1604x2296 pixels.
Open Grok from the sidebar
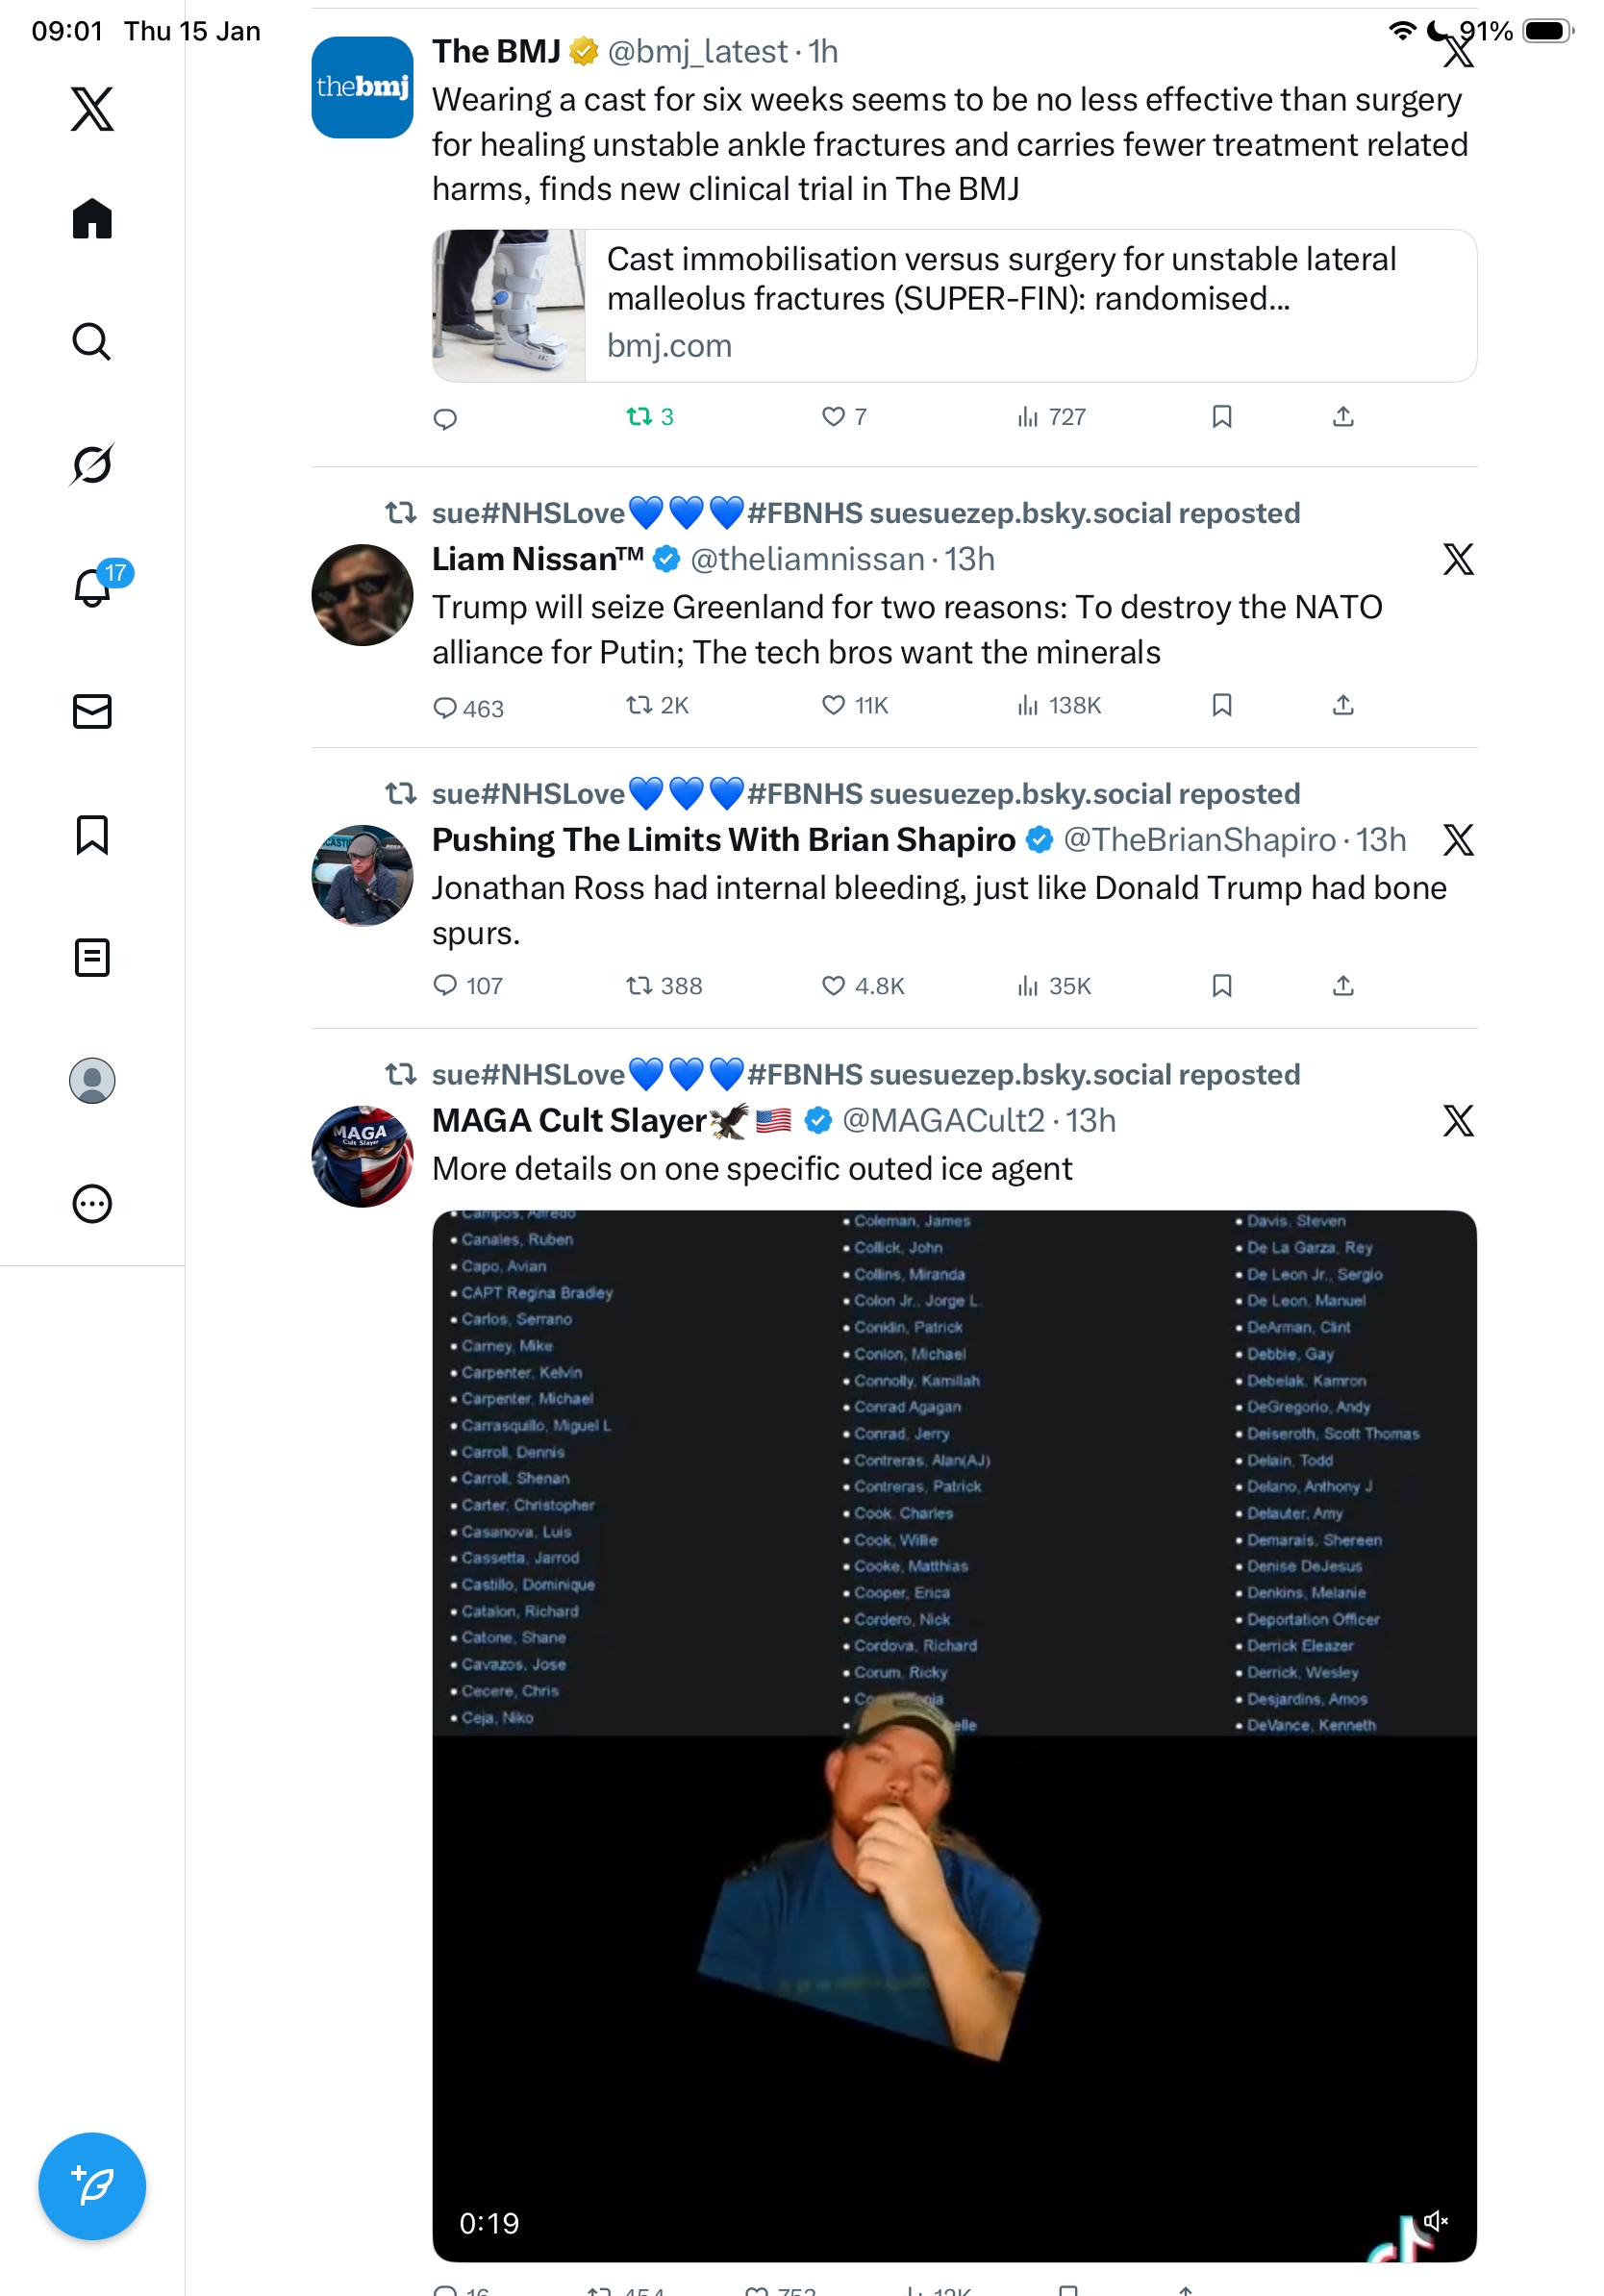click(92, 464)
